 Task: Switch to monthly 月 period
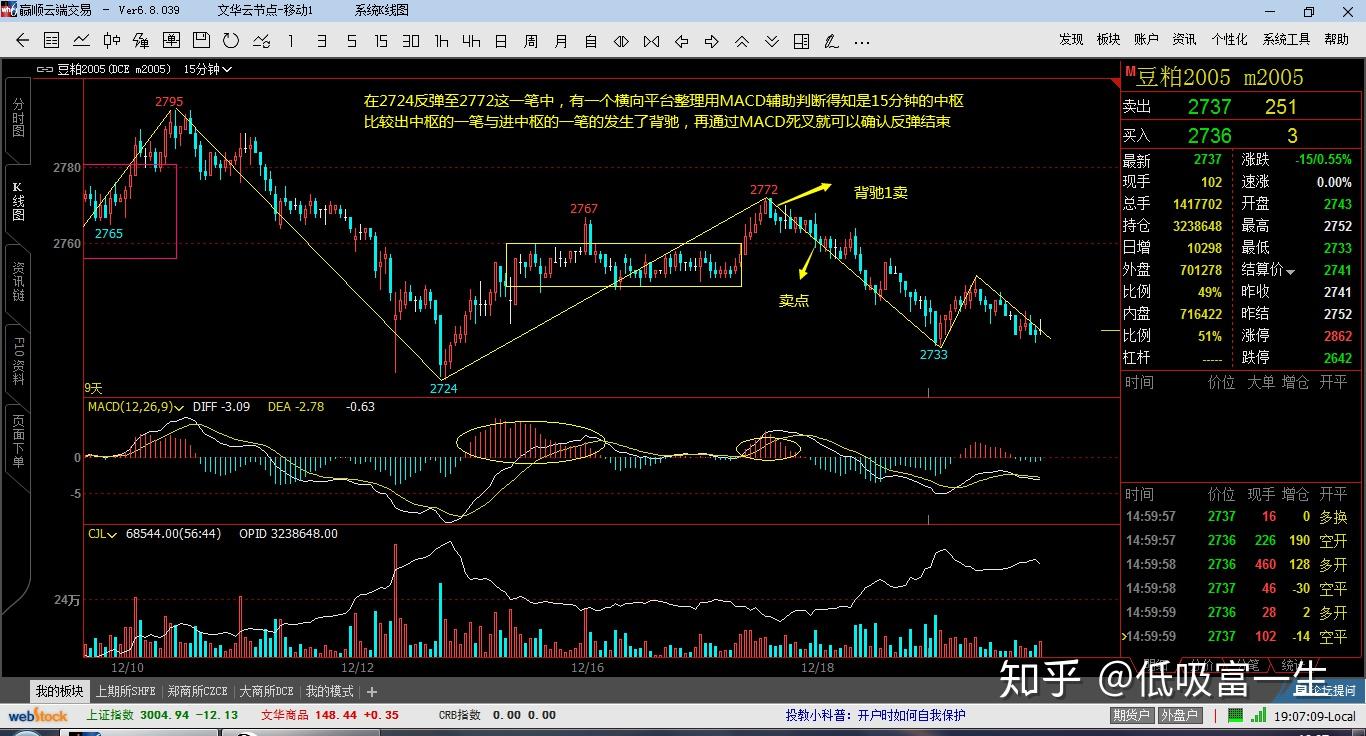(561, 41)
